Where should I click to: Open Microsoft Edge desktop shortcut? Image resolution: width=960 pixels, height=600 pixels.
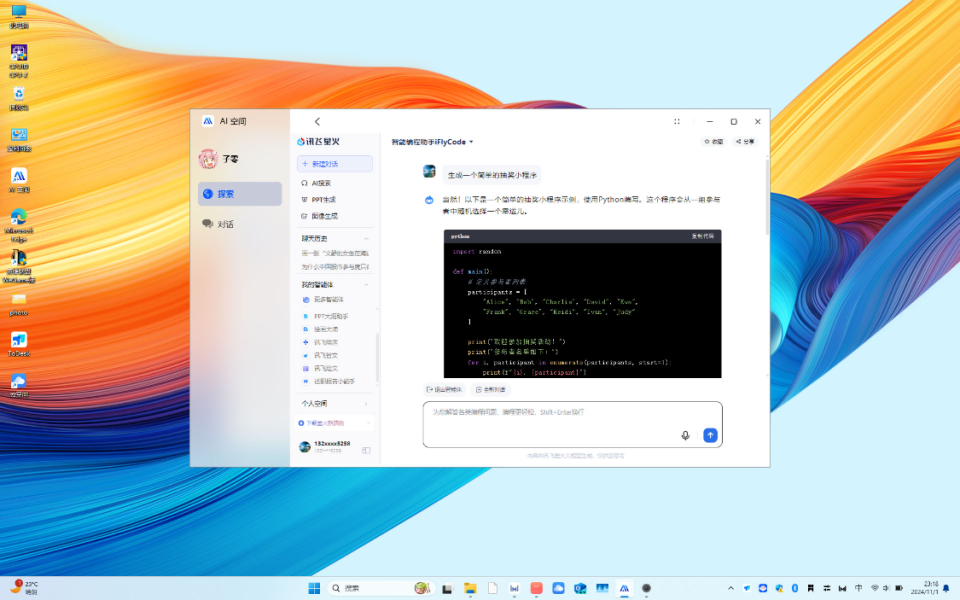point(19,225)
